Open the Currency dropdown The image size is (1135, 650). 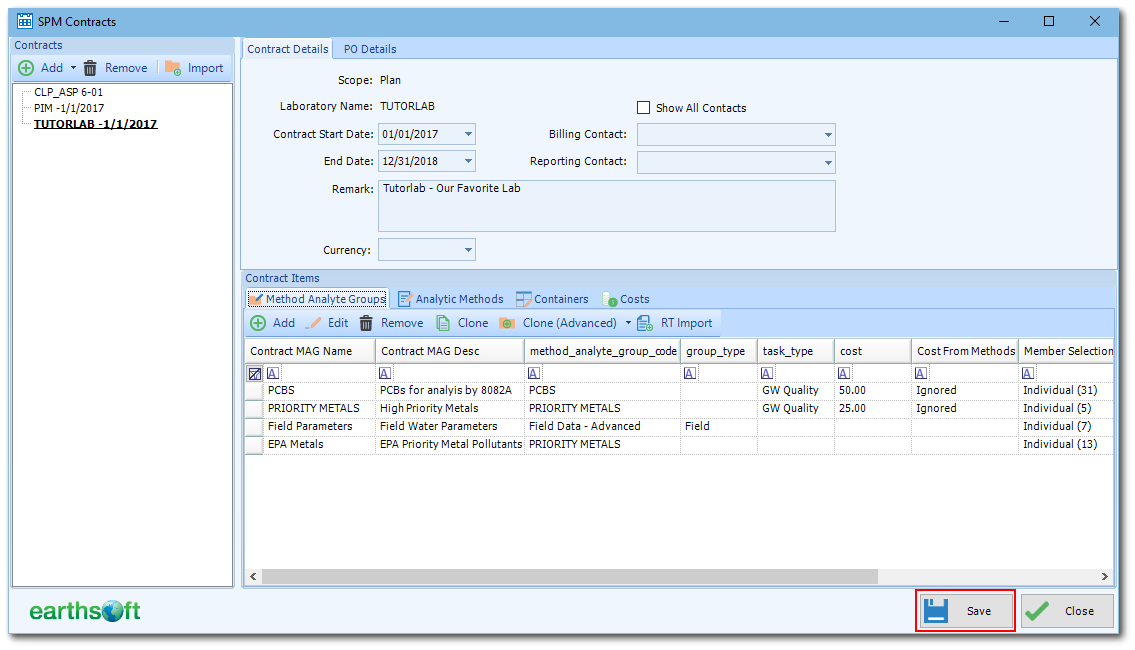pyautogui.click(x=468, y=250)
